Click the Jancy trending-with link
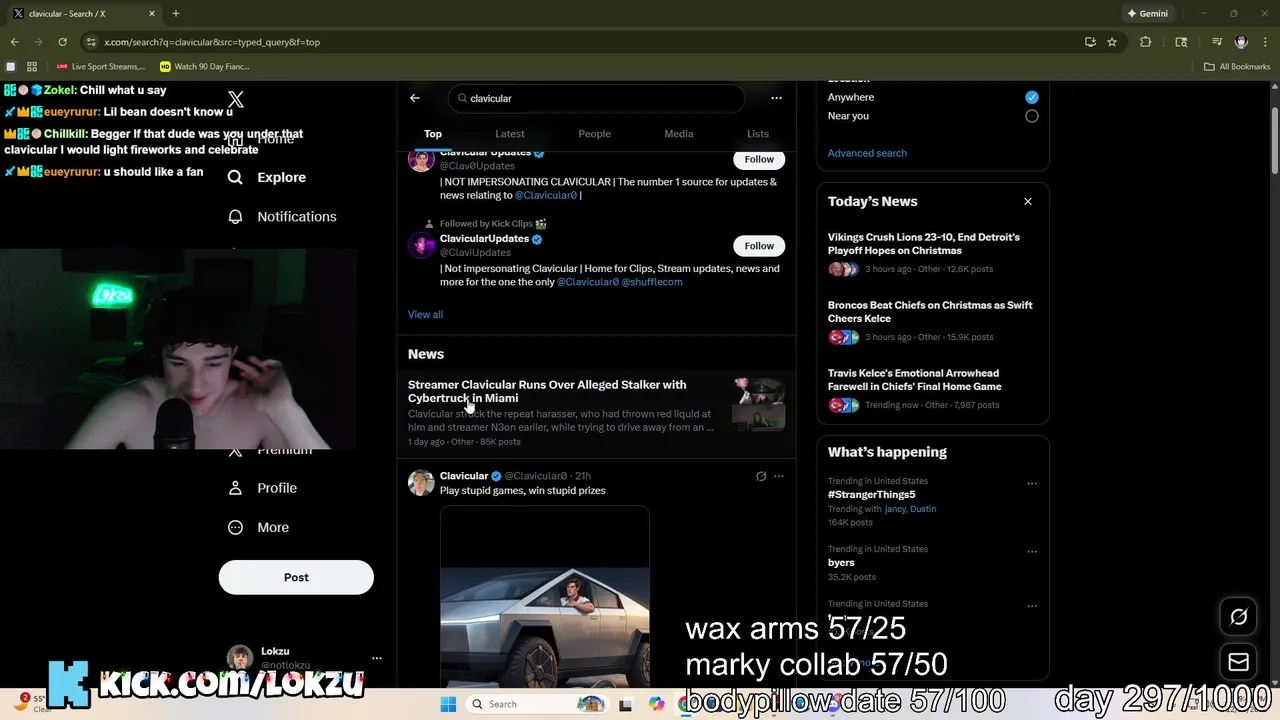1280x720 pixels. coord(895,509)
